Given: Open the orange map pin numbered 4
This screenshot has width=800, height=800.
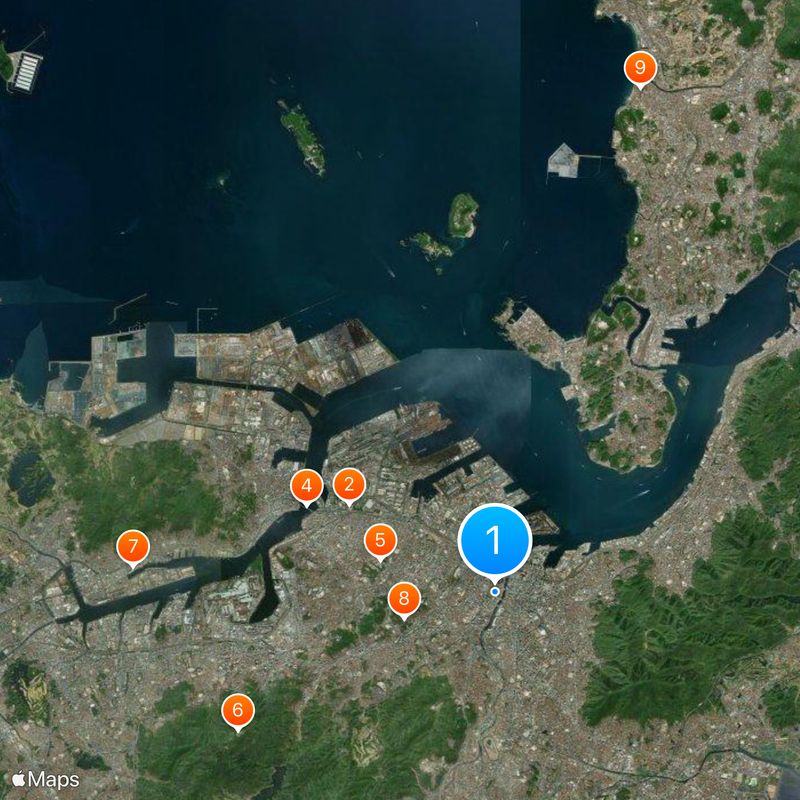Looking at the screenshot, I should point(307,486).
